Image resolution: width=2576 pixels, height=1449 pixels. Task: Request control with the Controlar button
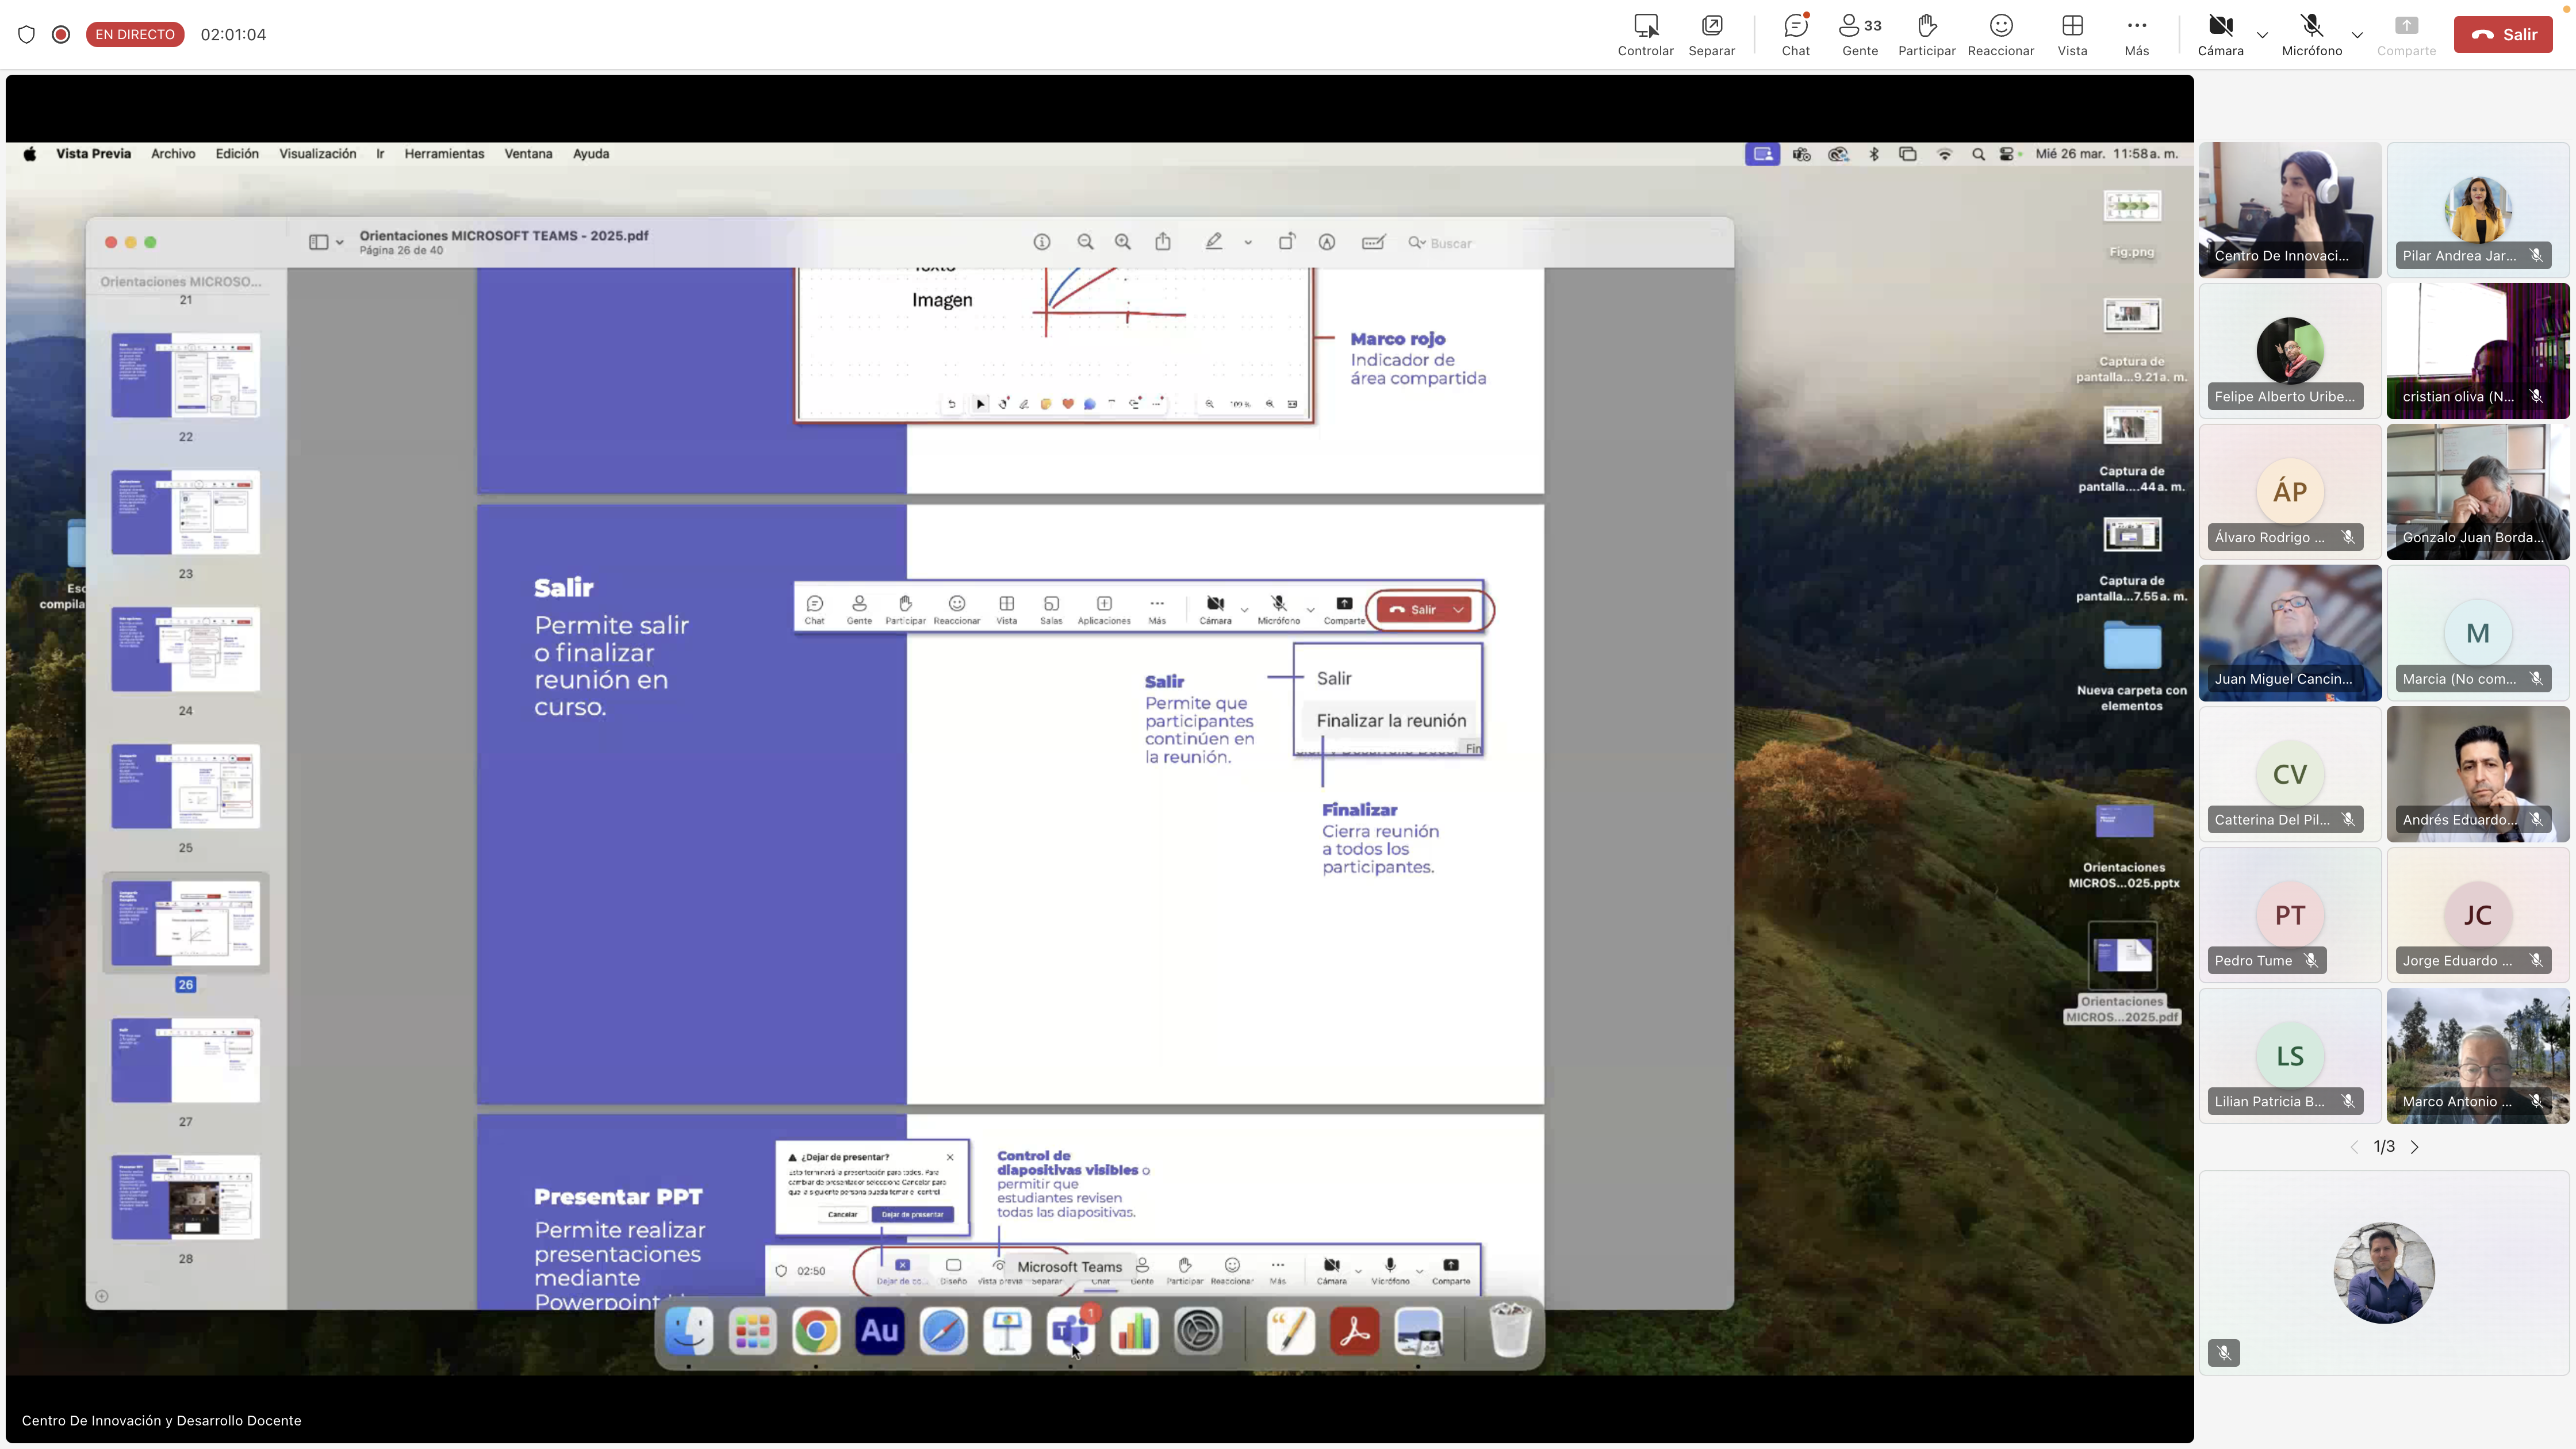[1645, 34]
